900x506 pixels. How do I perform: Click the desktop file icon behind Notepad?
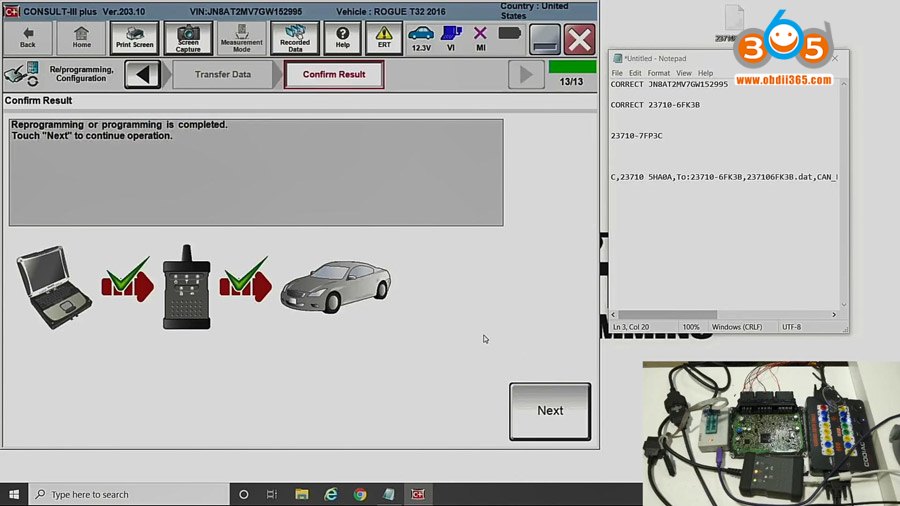[x=733, y=23]
